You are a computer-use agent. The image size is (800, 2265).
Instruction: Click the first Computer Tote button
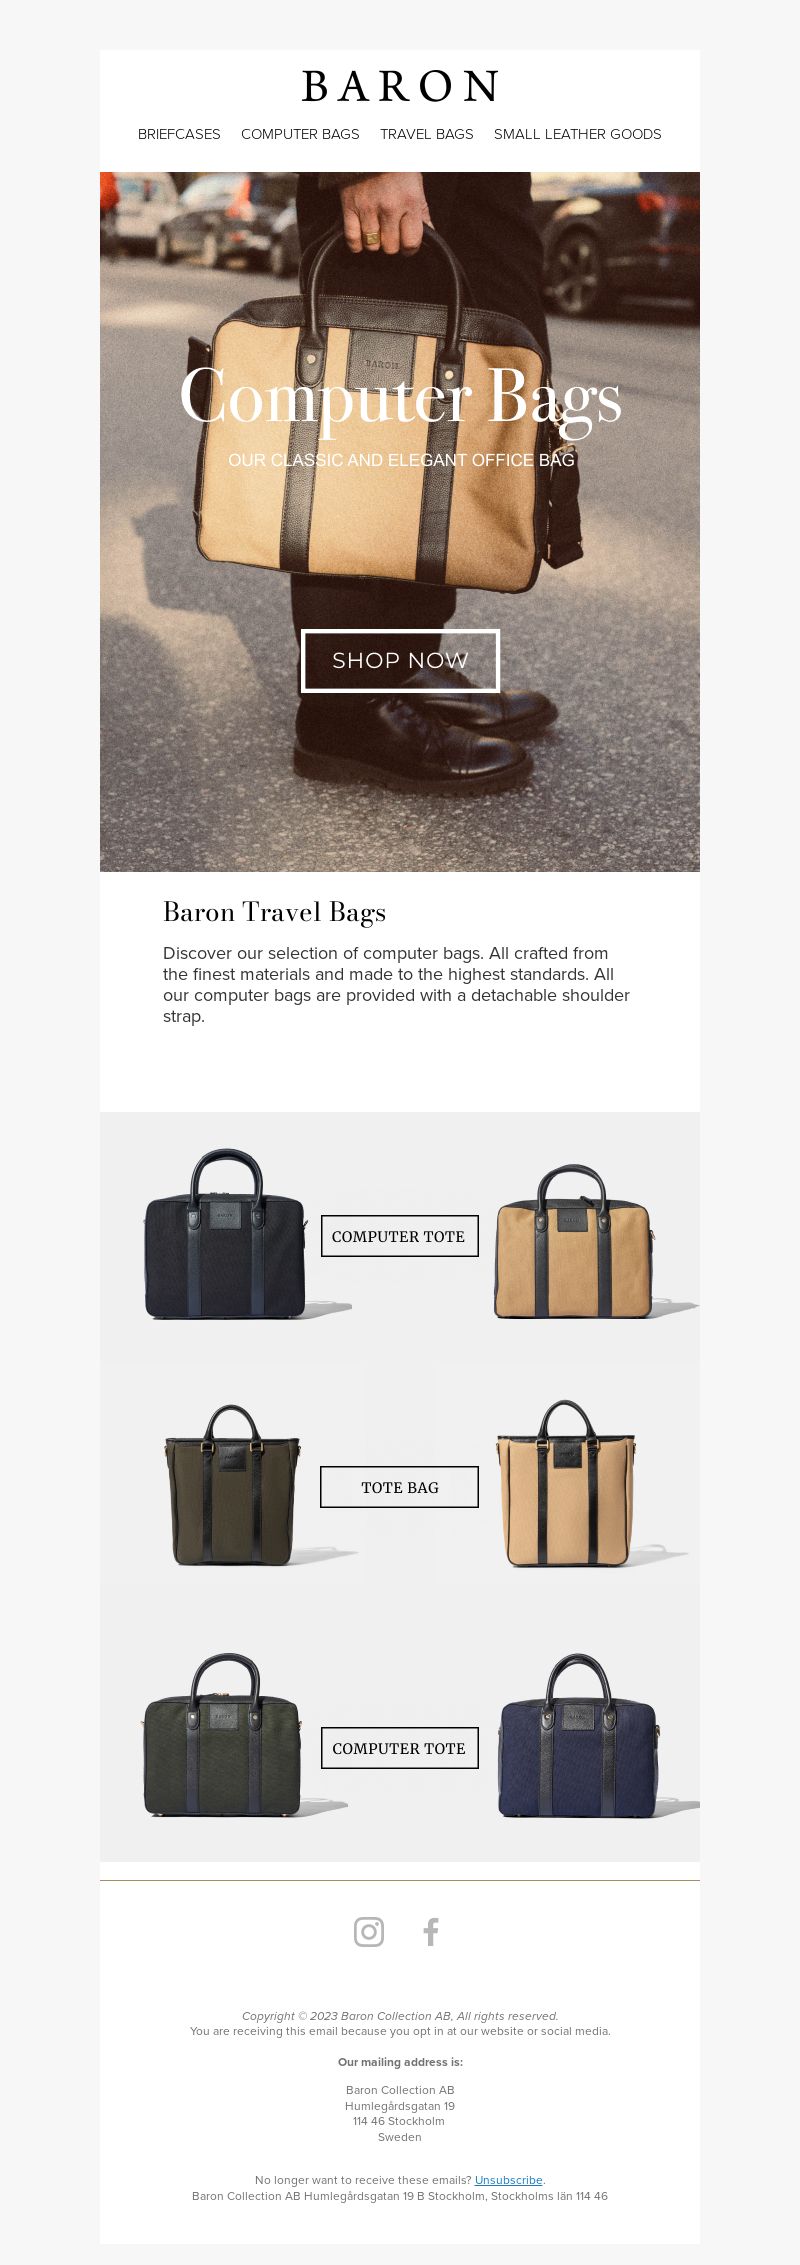pos(399,1236)
